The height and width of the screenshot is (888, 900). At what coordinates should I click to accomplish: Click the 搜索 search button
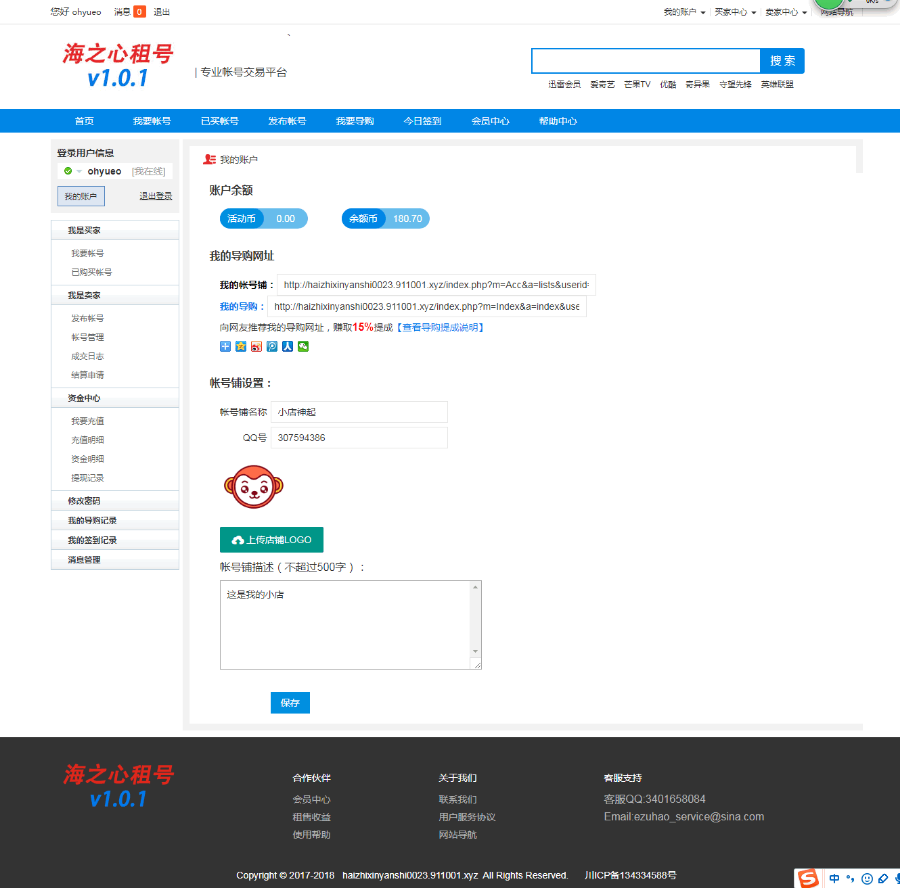tap(781, 60)
